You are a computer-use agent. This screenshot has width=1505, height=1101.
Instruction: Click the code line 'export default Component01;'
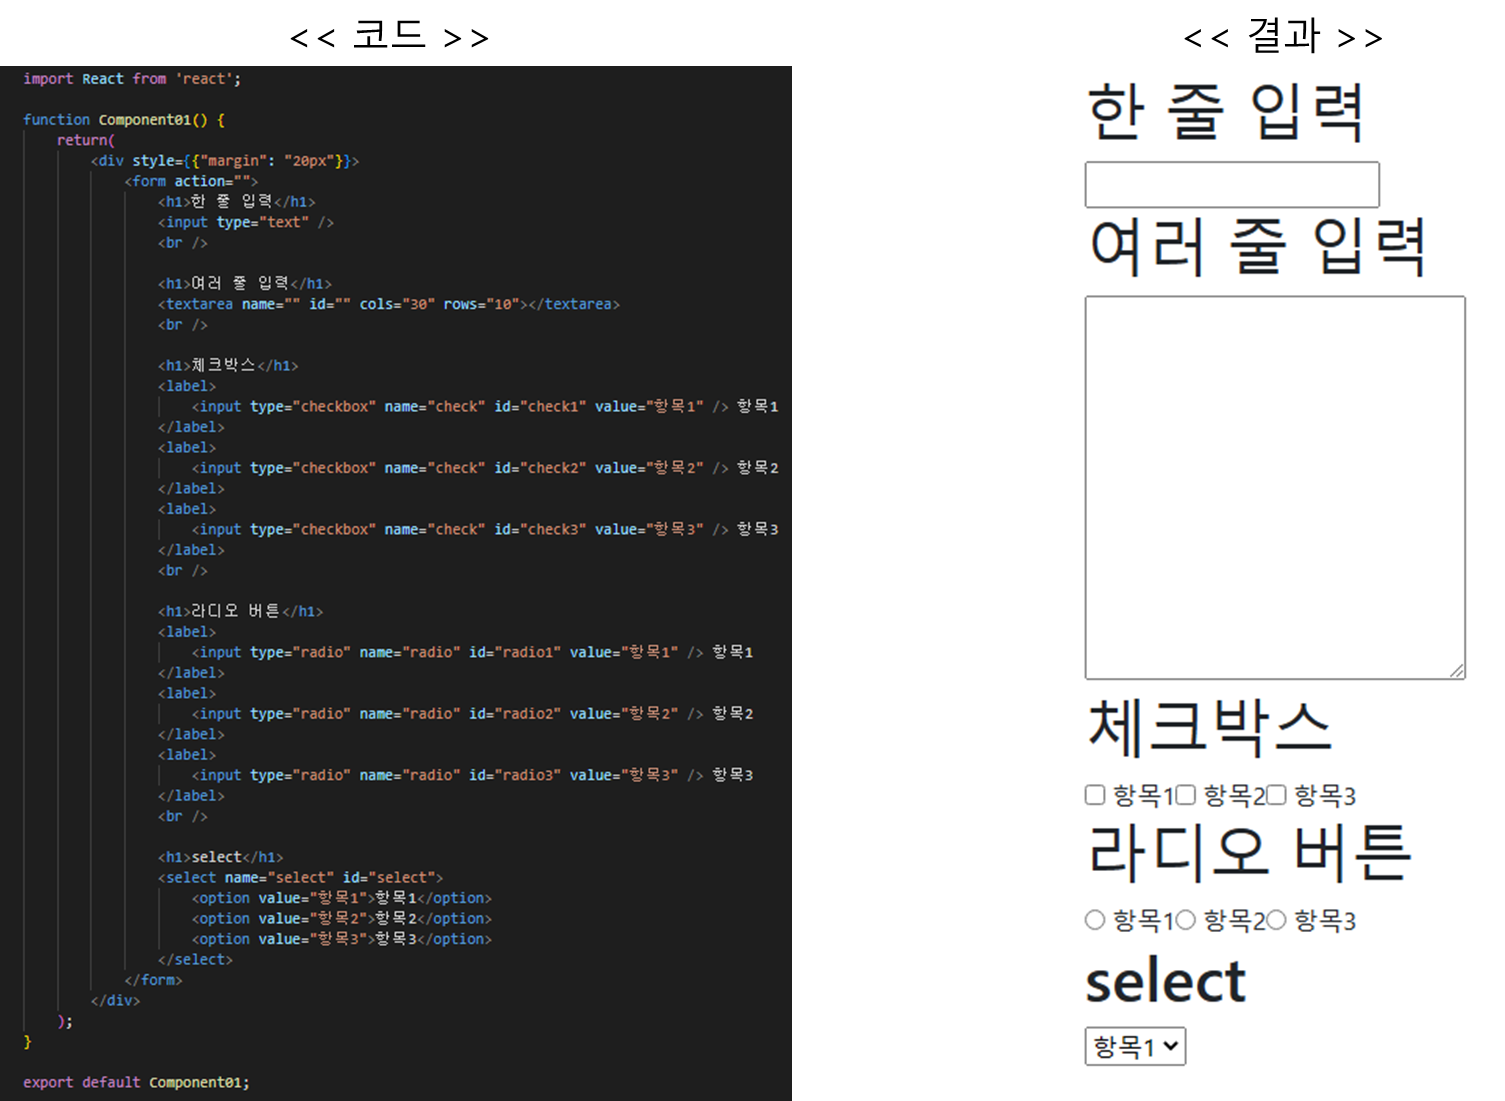tap(136, 1082)
